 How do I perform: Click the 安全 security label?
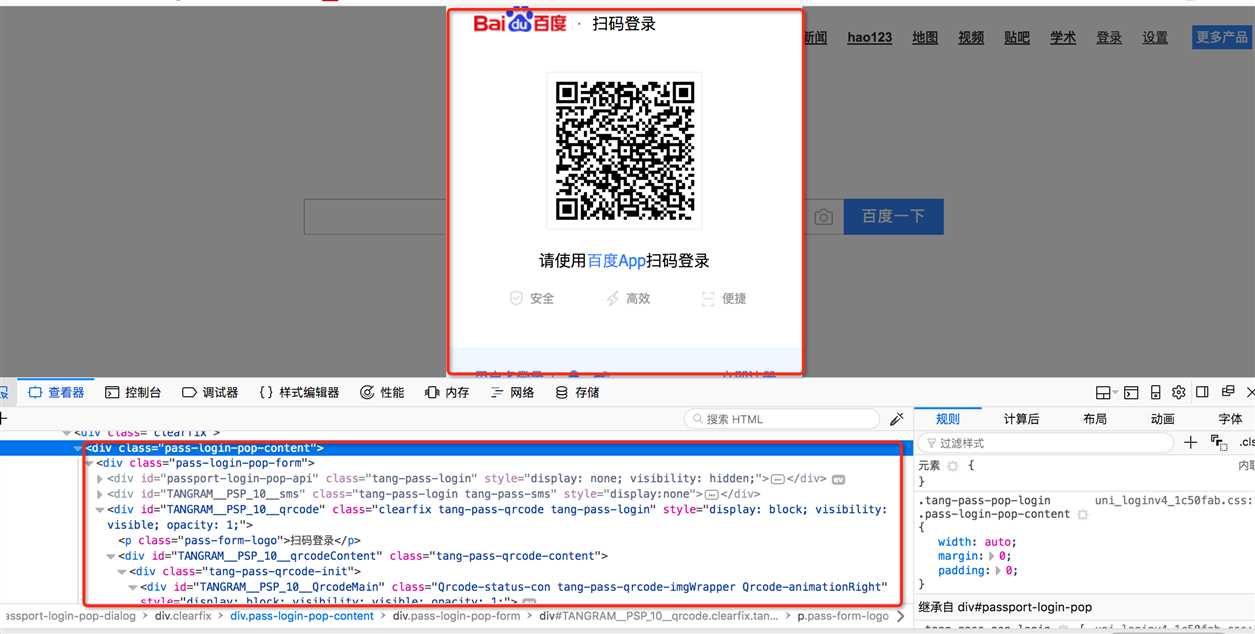click(x=542, y=298)
